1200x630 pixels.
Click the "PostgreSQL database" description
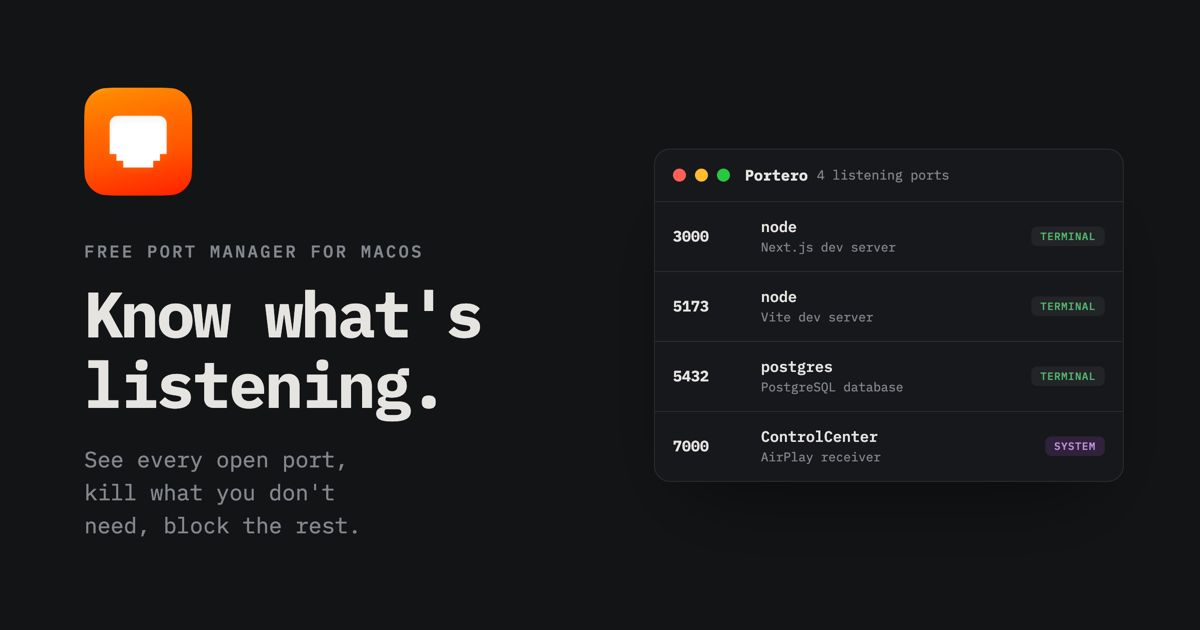click(832, 387)
